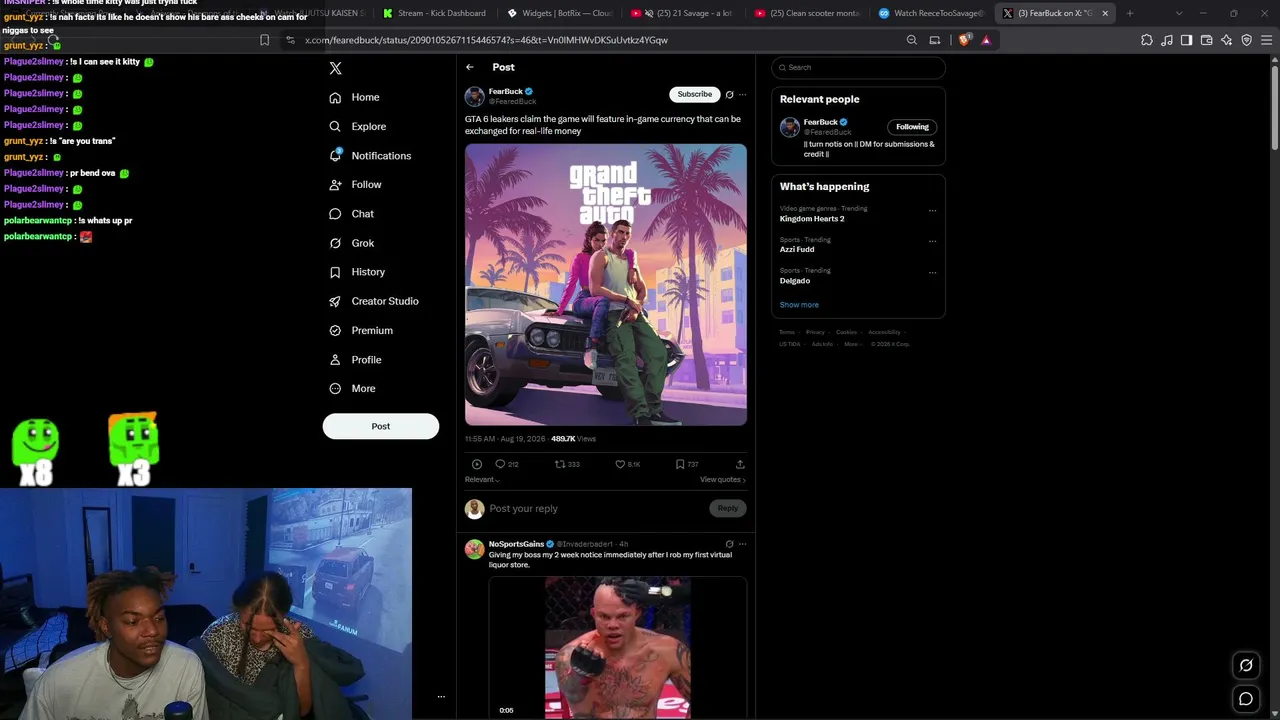Switch to the 21 Savage YouTube tab
This screenshot has width=1280, height=720.
point(683,13)
